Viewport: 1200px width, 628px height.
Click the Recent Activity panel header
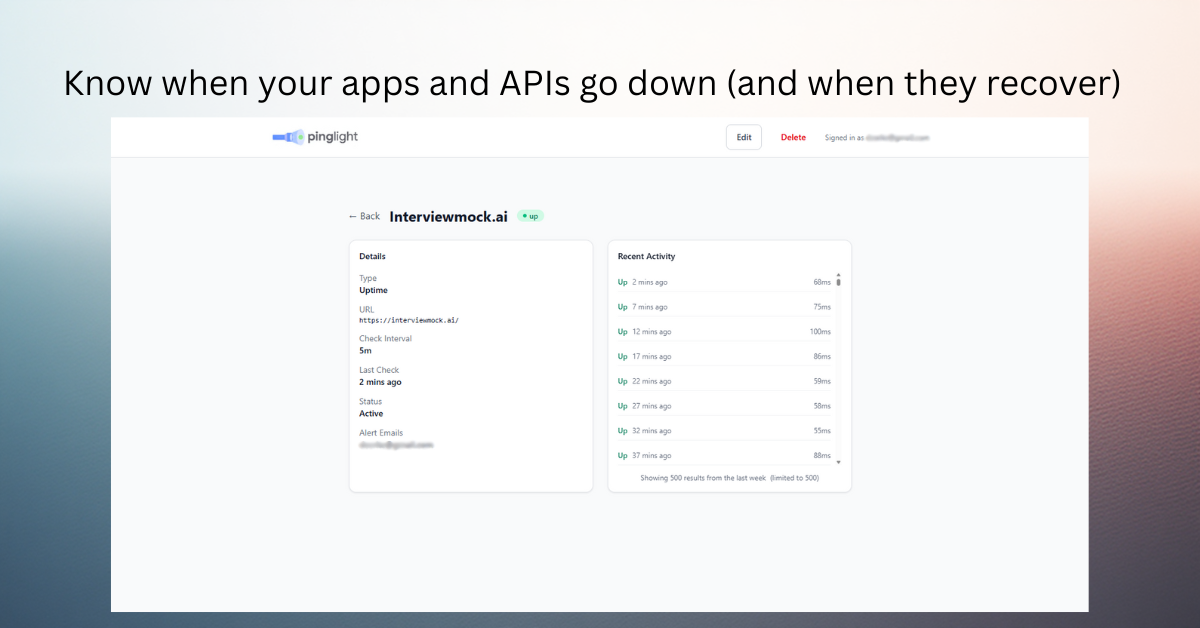[x=645, y=256]
